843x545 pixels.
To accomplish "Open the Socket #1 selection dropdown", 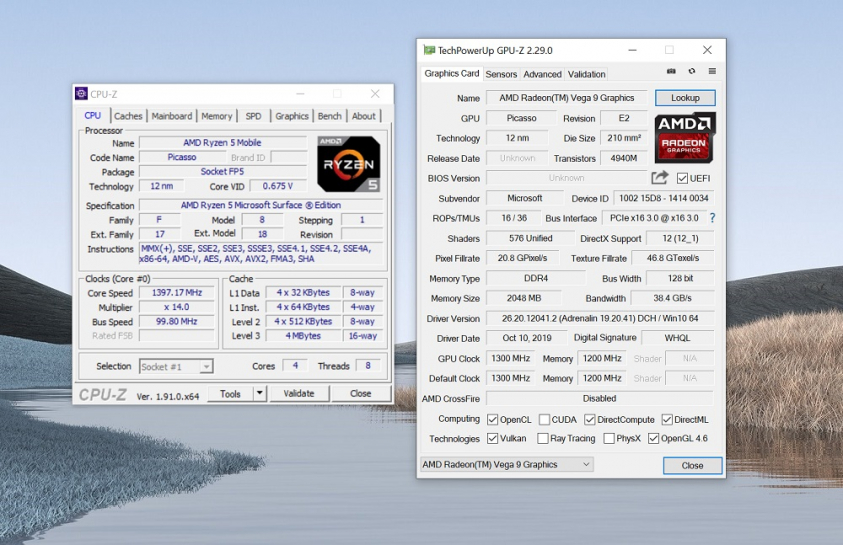I will 176,366.
